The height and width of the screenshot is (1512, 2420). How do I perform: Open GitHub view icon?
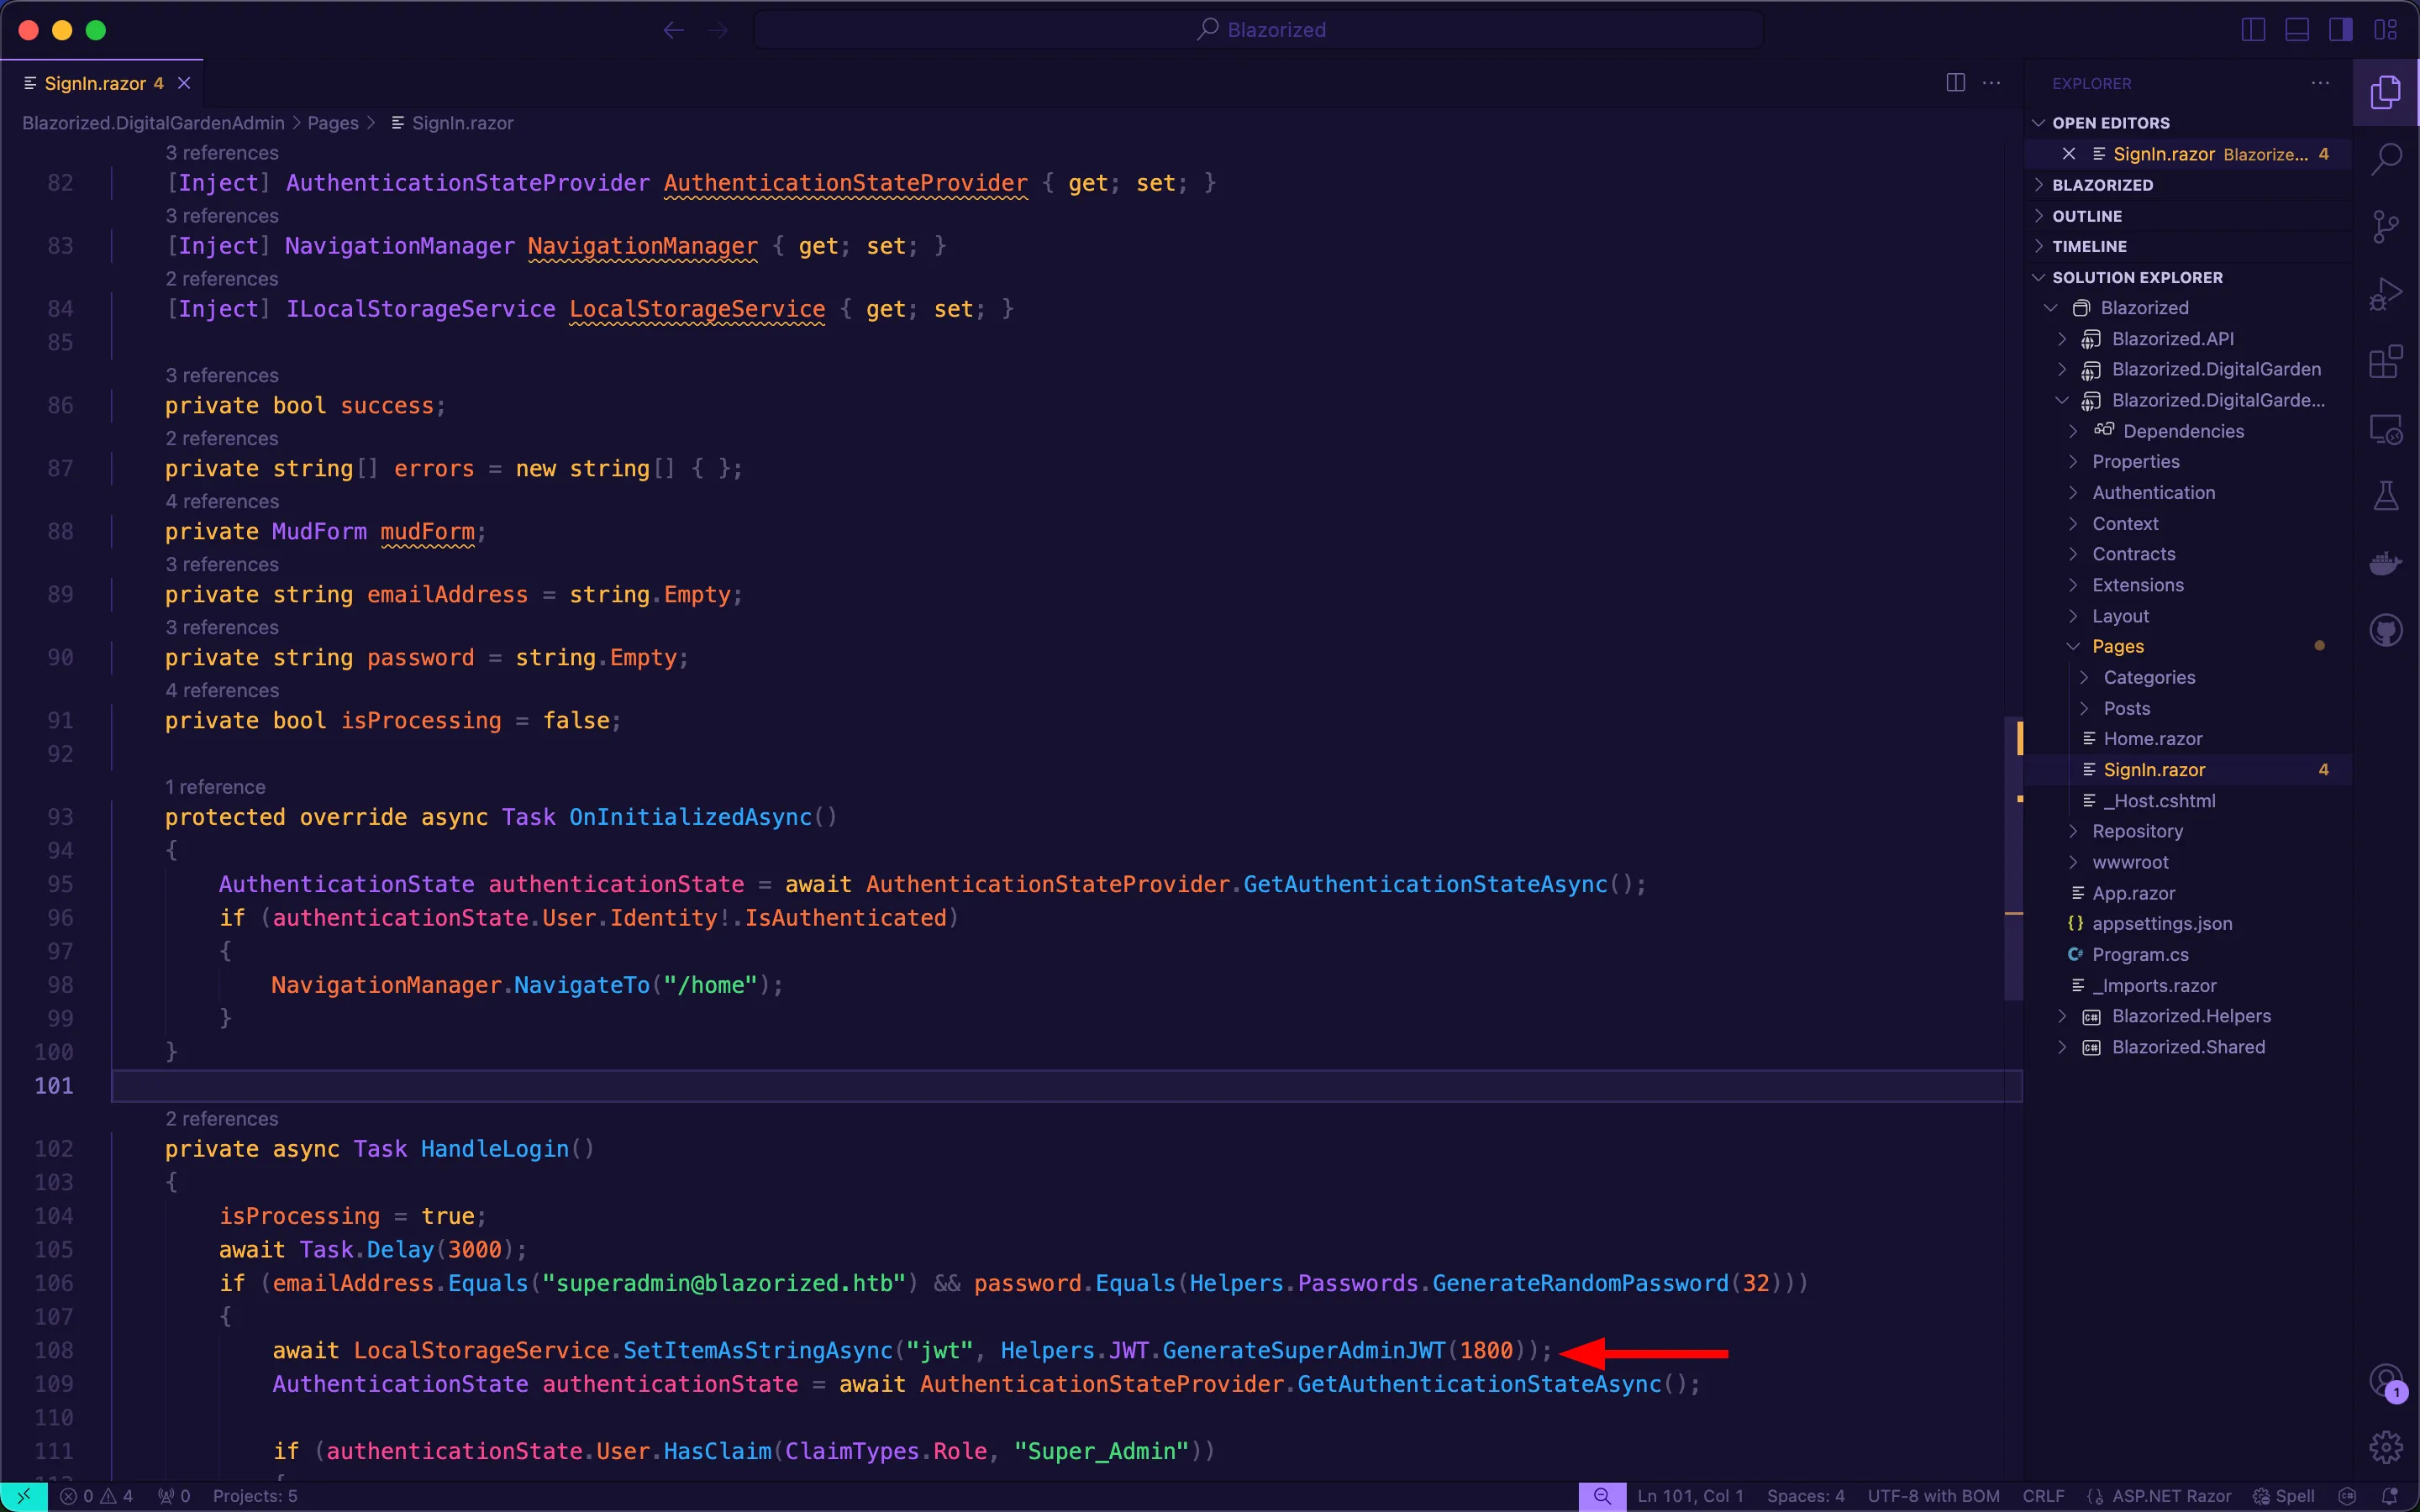(x=2386, y=631)
